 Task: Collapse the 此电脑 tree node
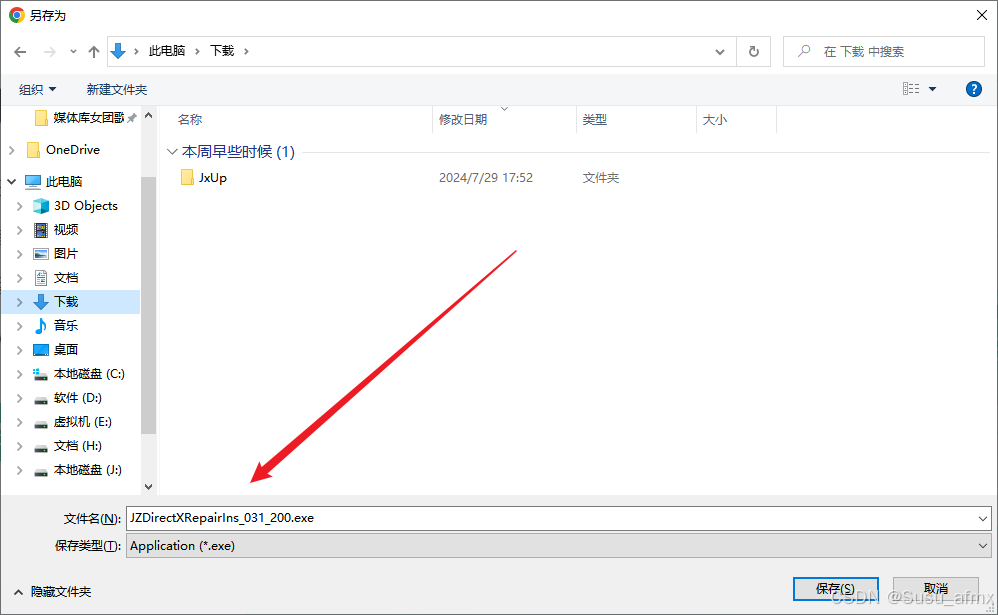pos(11,182)
